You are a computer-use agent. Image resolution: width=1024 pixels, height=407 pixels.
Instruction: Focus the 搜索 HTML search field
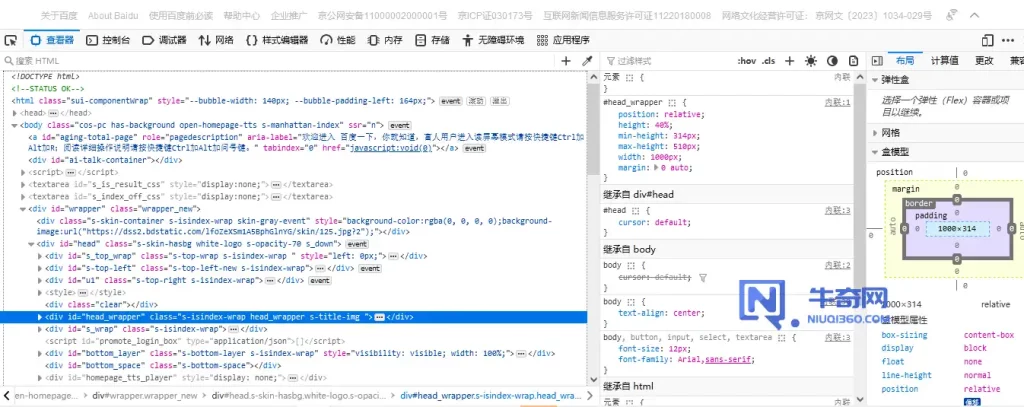(x=281, y=61)
